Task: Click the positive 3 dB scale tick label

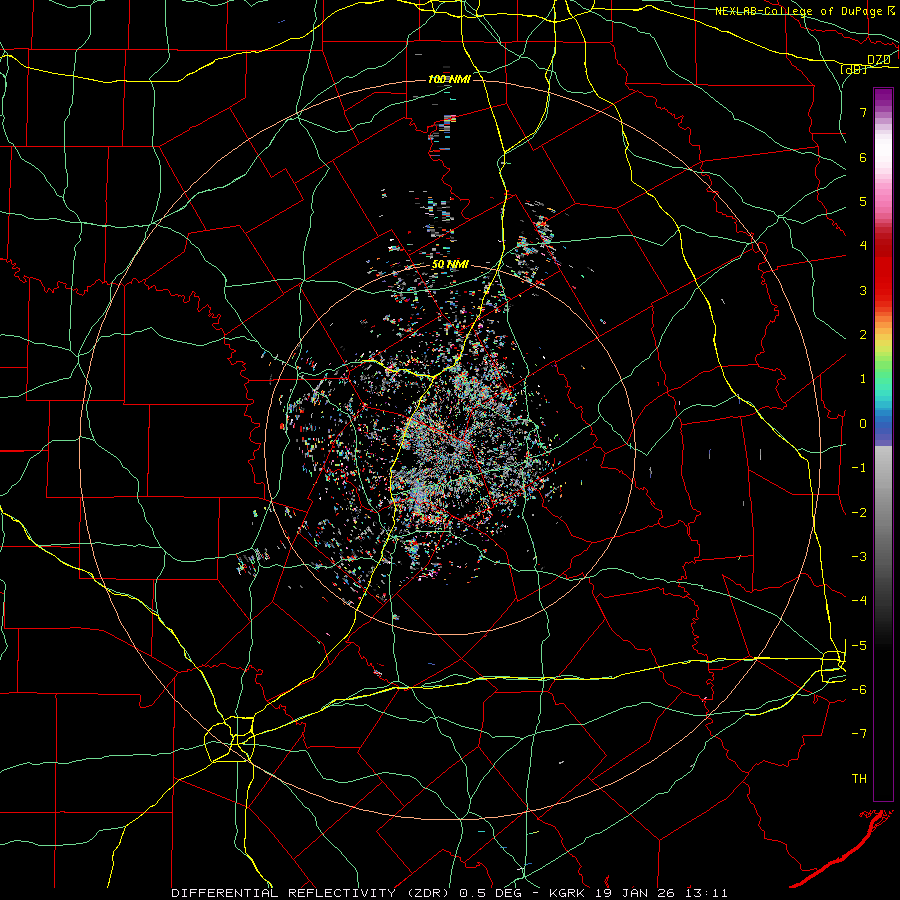Action: pos(863,290)
